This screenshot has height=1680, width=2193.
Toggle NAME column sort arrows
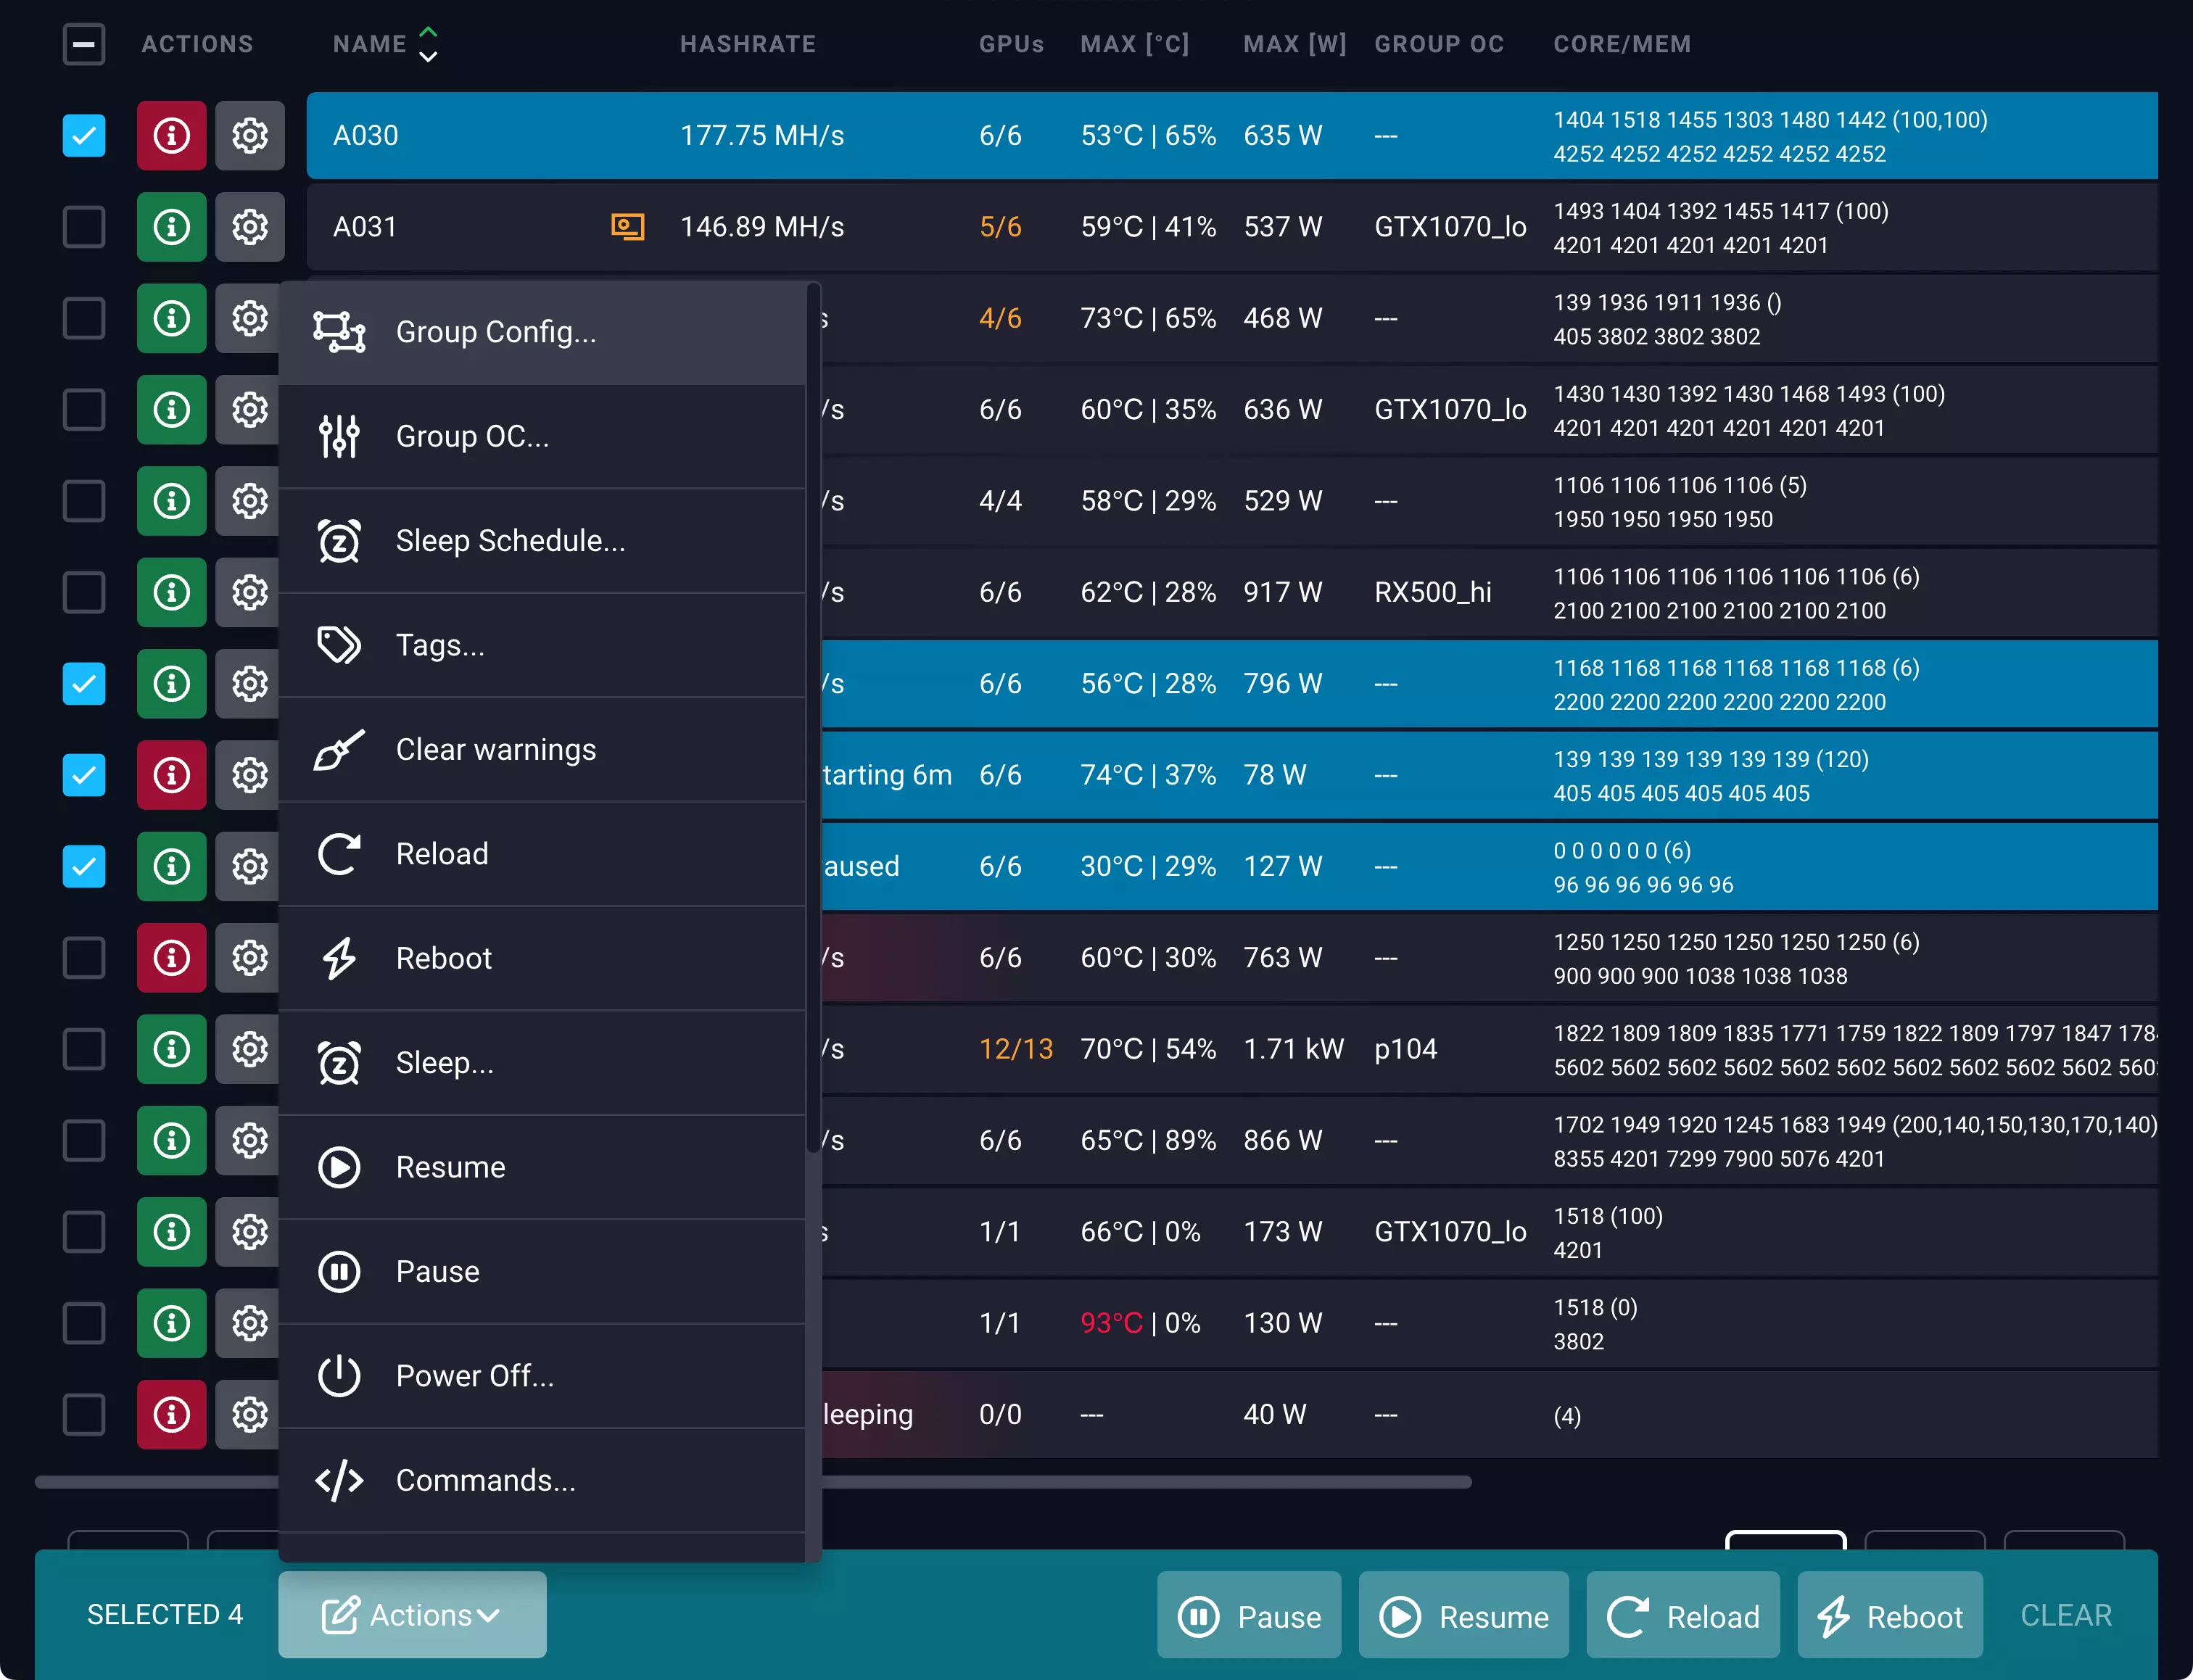[428, 44]
